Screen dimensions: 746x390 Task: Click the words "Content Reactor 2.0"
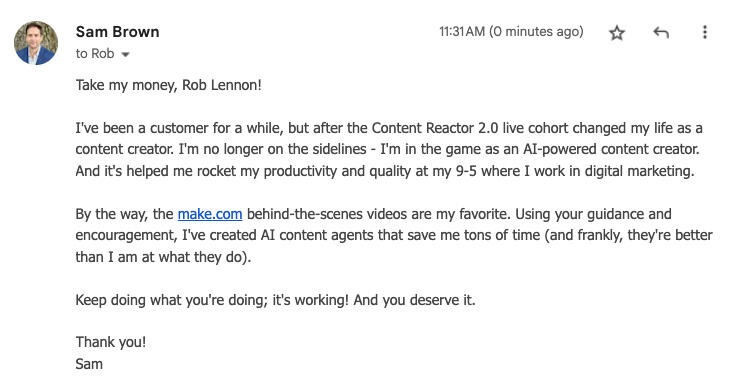pos(435,128)
